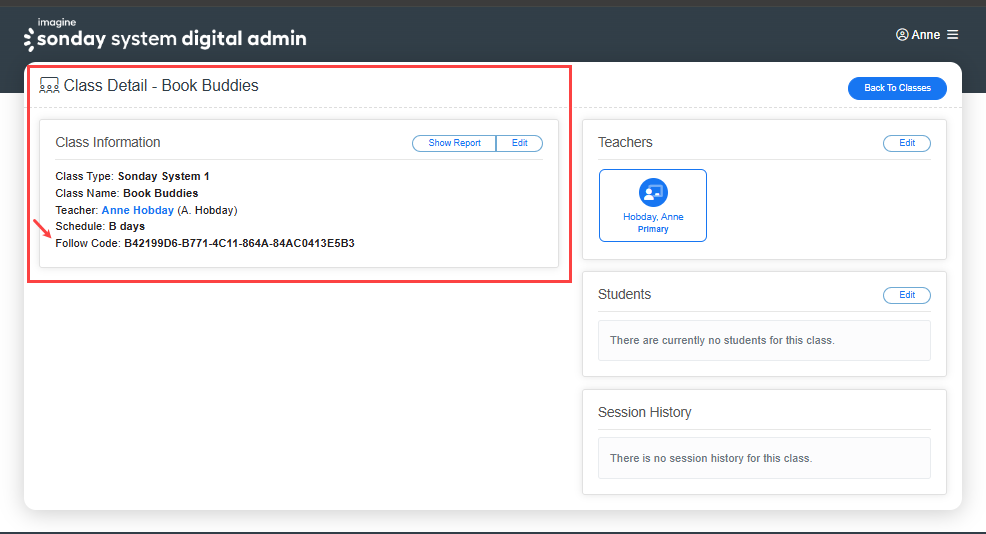Screen dimensions: 986x534
Task: Click the user profile icon beside Anne
Action: pyautogui.click(x=902, y=35)
